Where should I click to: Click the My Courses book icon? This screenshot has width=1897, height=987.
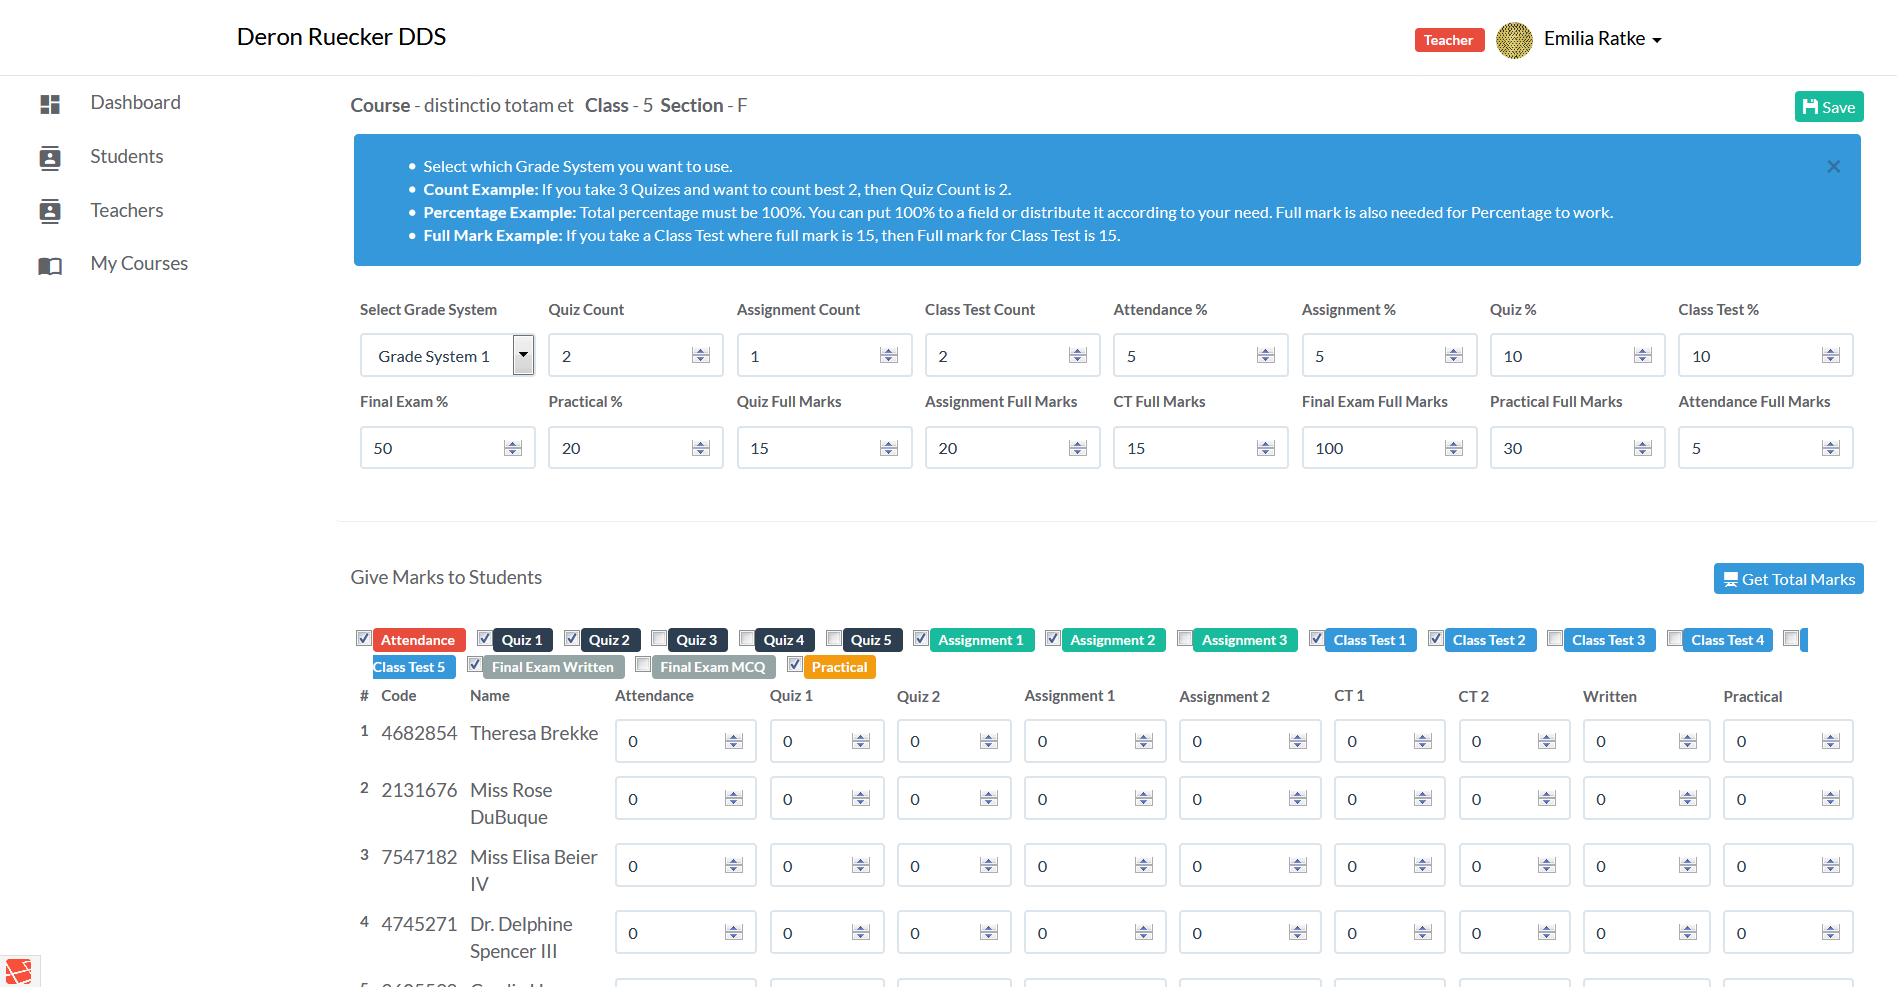pyautogui.click(x=50, y=266)
